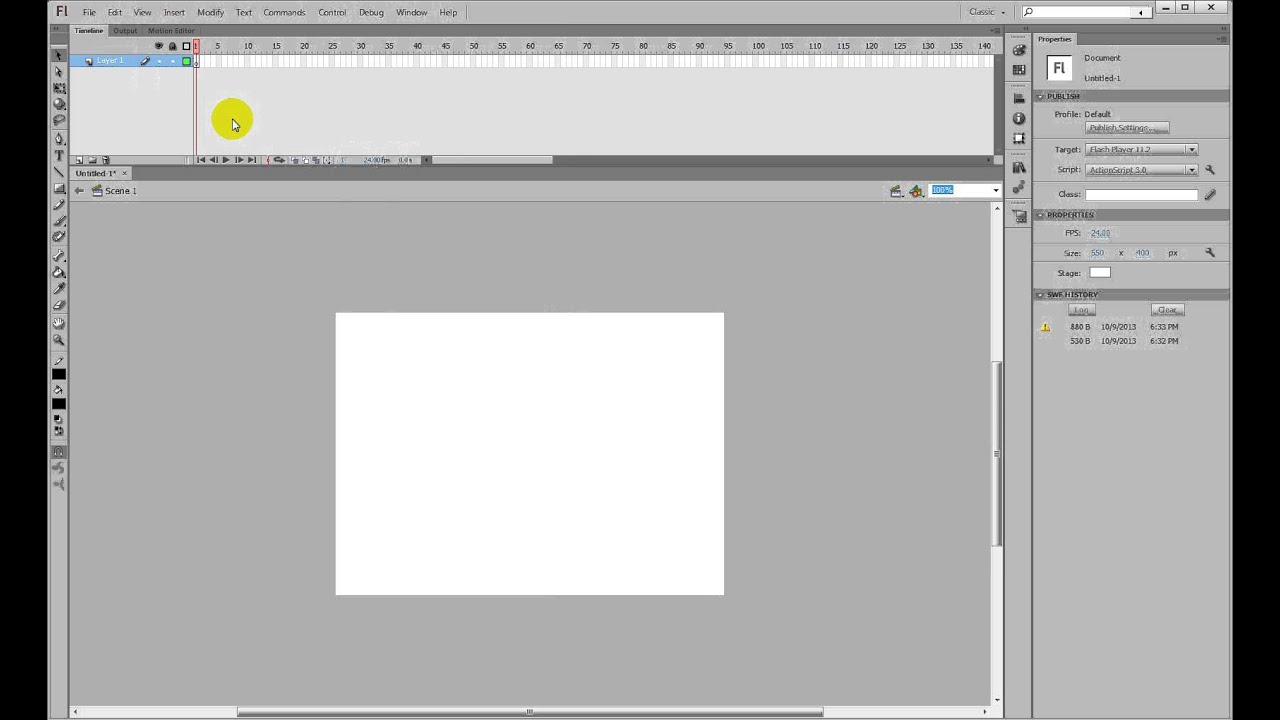Screen dimensions: 1280x720
Task: Toggle lock dot for Layer 1
Action: [173, 61]
